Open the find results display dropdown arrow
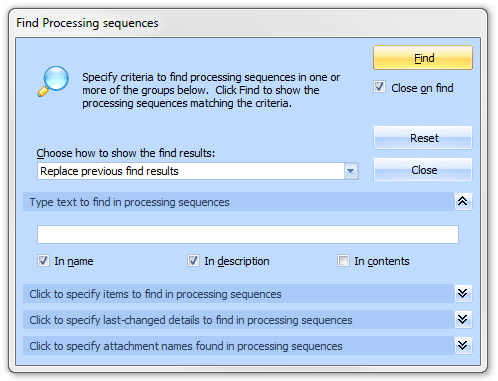Image resolution: width=498 pixels, height=381 pixels. click(351, 171)
